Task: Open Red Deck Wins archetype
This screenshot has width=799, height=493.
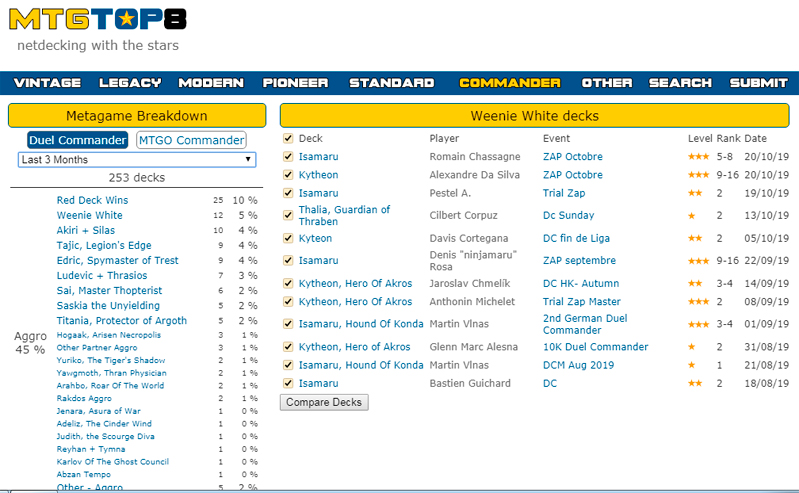Action: click(92, 200)
